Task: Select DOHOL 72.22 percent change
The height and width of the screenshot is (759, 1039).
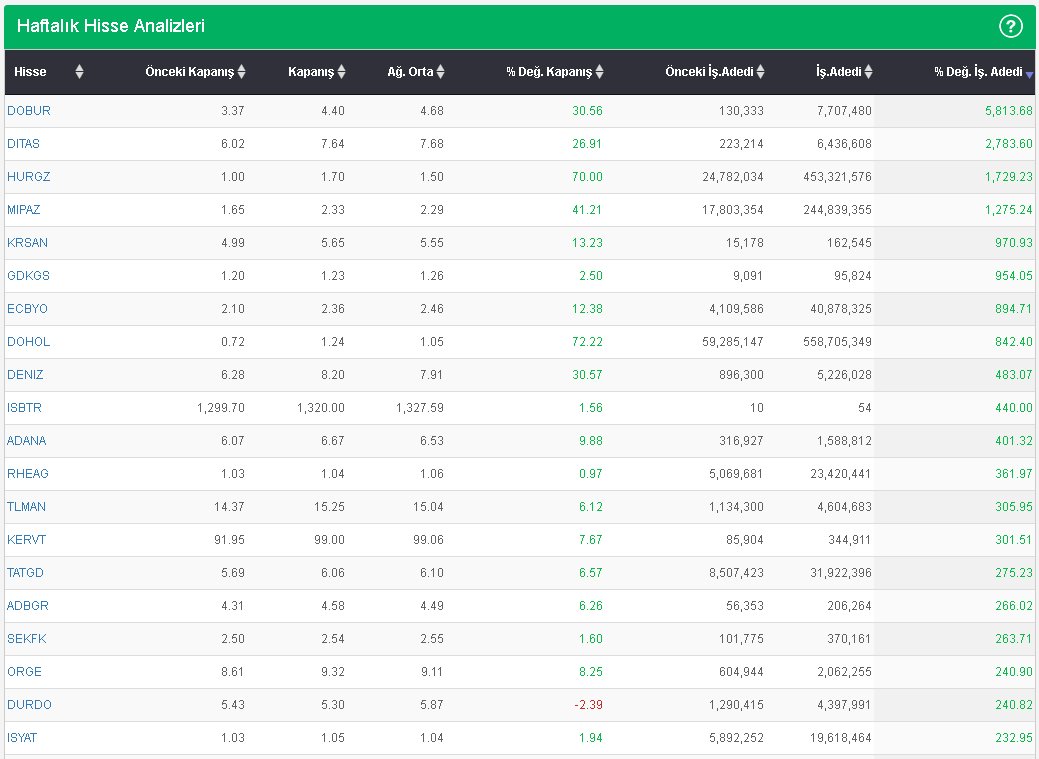Action: pyautogui.click(x=587, y=342)
